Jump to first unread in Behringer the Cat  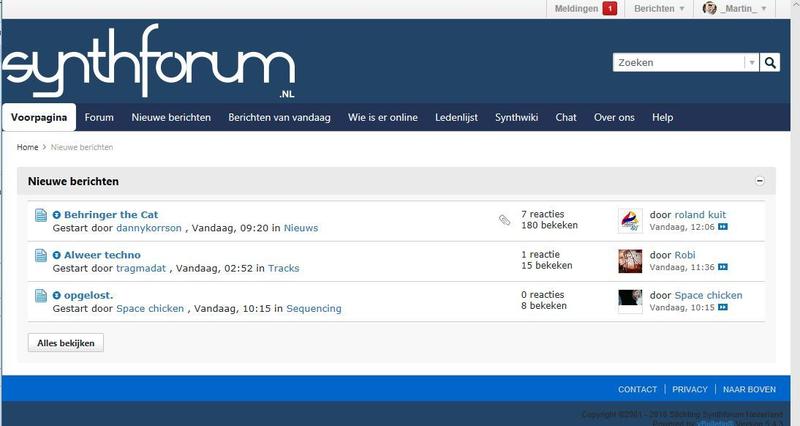tap(57, 215)
